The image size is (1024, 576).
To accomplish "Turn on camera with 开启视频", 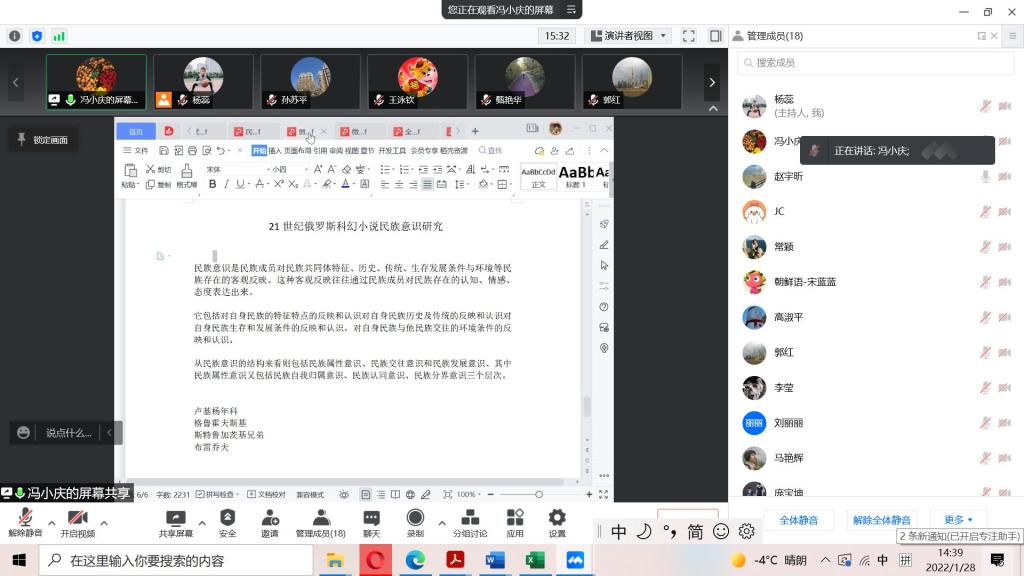I will point(77,518).
